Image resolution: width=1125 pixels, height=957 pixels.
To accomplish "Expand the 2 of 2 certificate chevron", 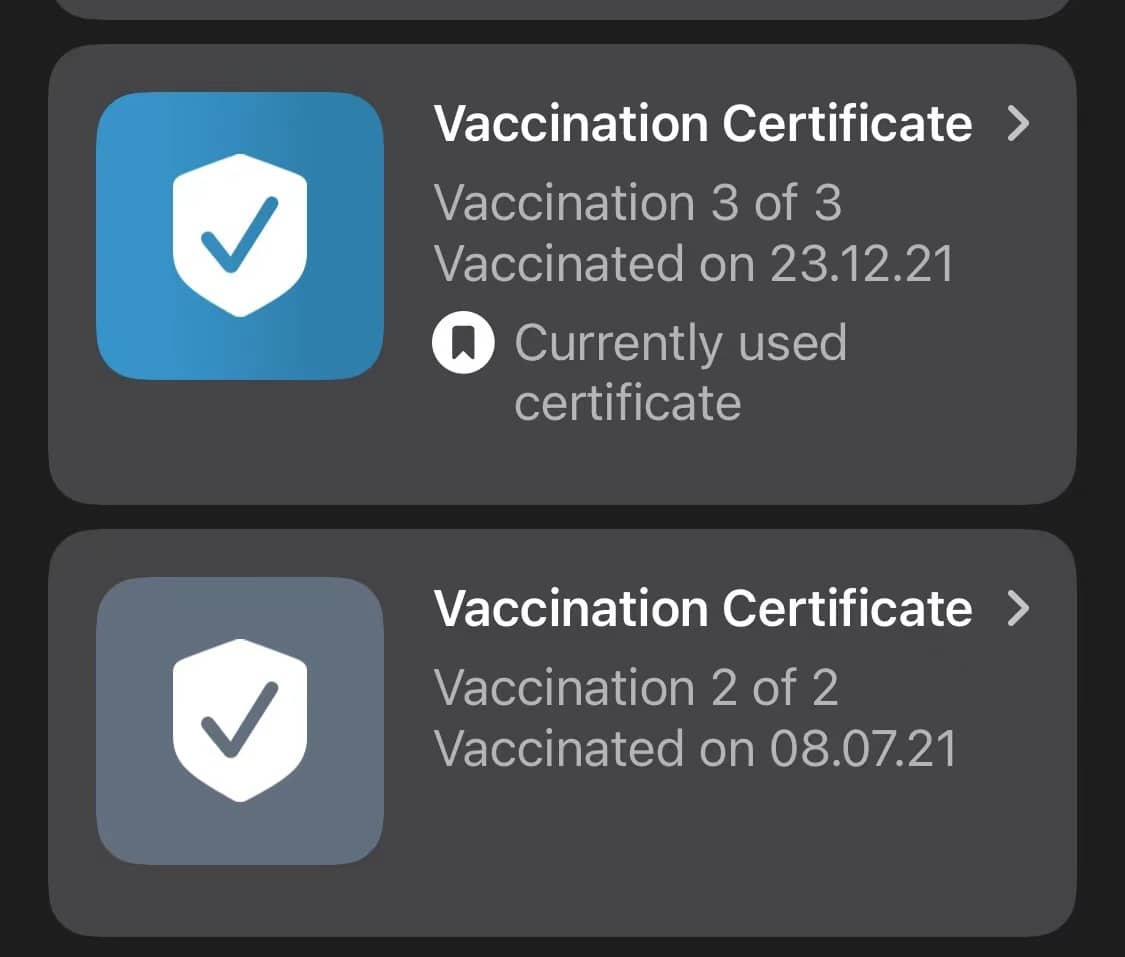I will pos(1018,608).
